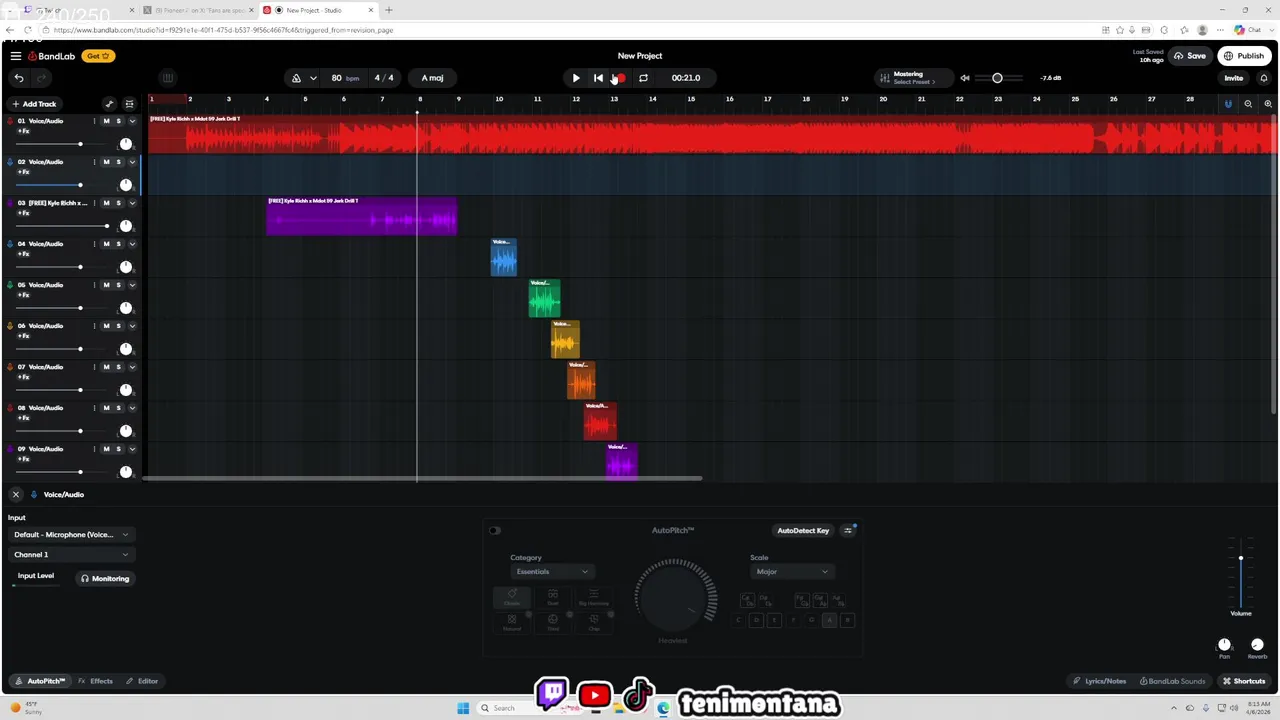The image size is (1280, 720).
Task: Click the master volume speaker icon
Action: click(965, 78)
